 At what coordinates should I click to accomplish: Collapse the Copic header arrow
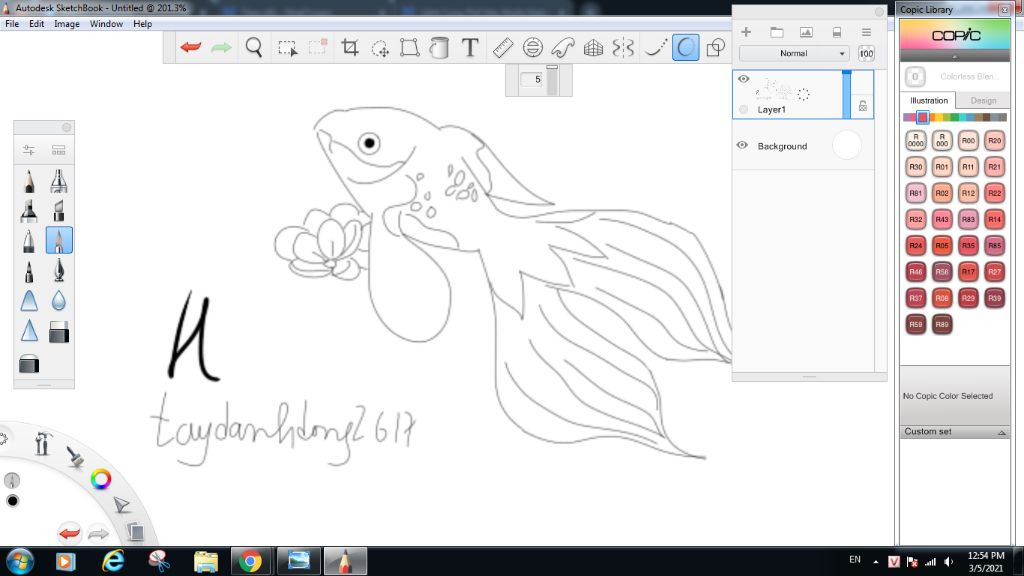[955, 57]
